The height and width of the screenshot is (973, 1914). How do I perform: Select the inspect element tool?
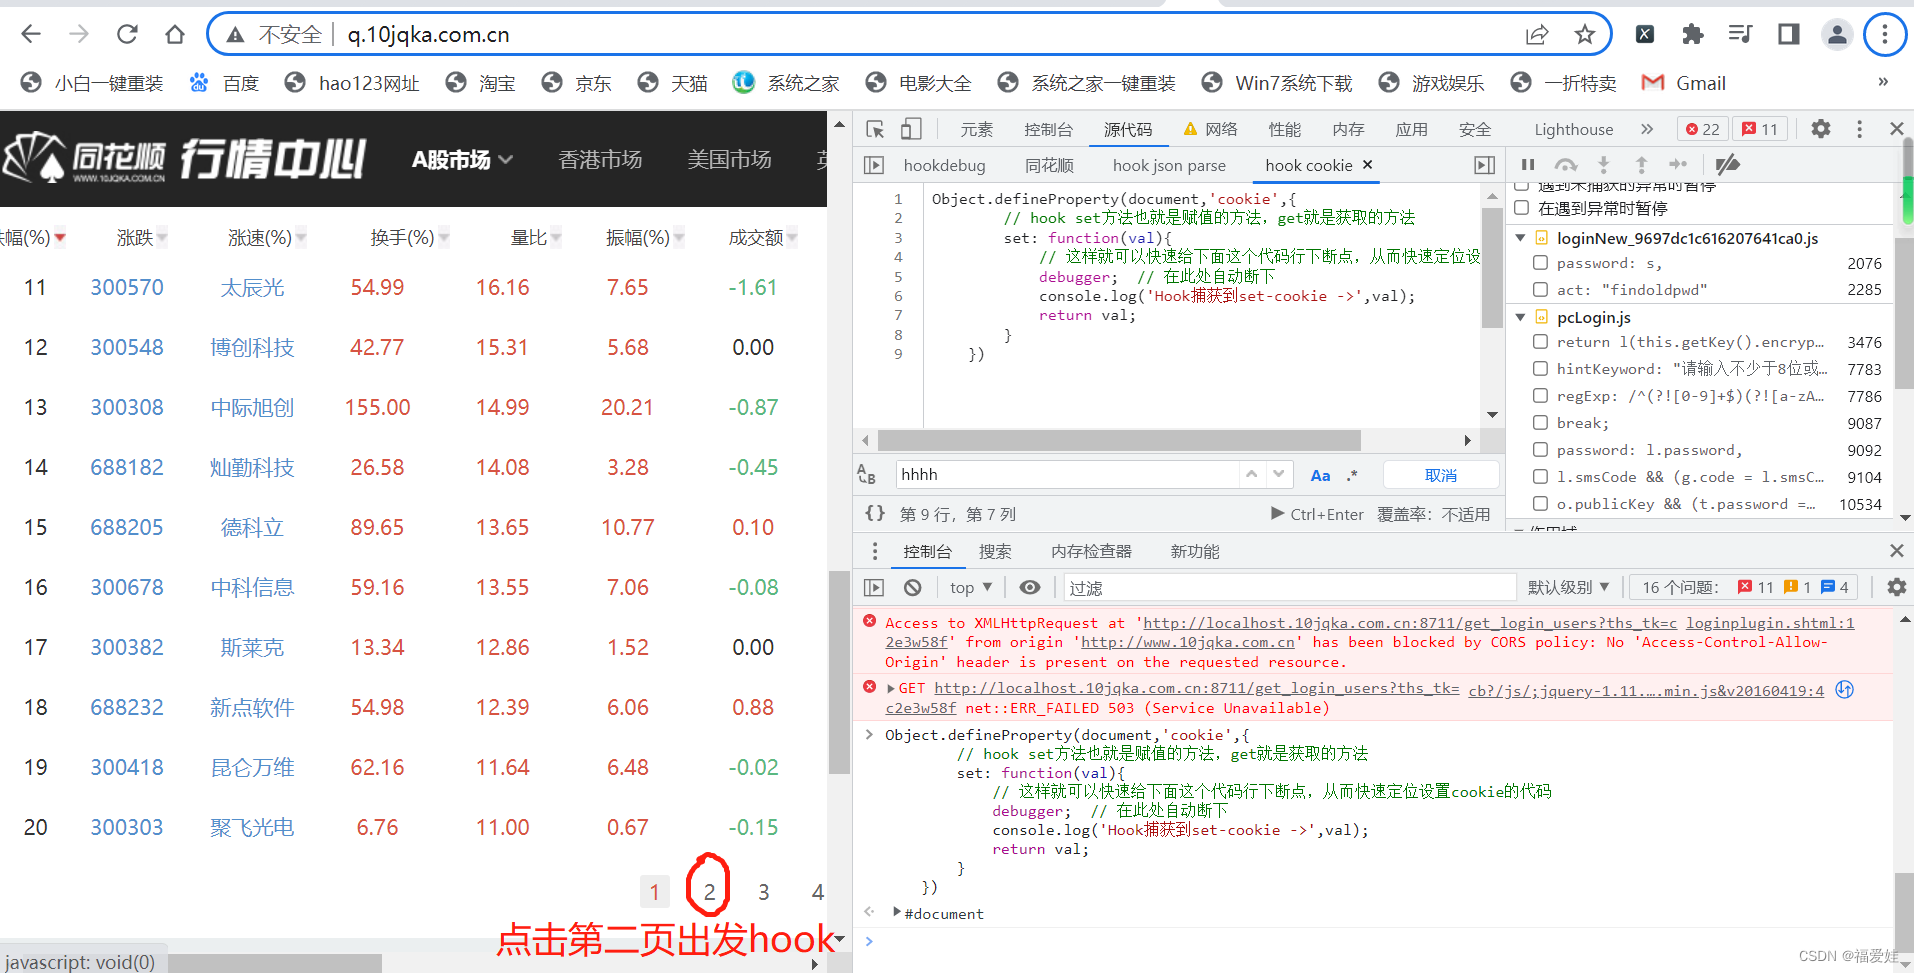click(873, 128)
